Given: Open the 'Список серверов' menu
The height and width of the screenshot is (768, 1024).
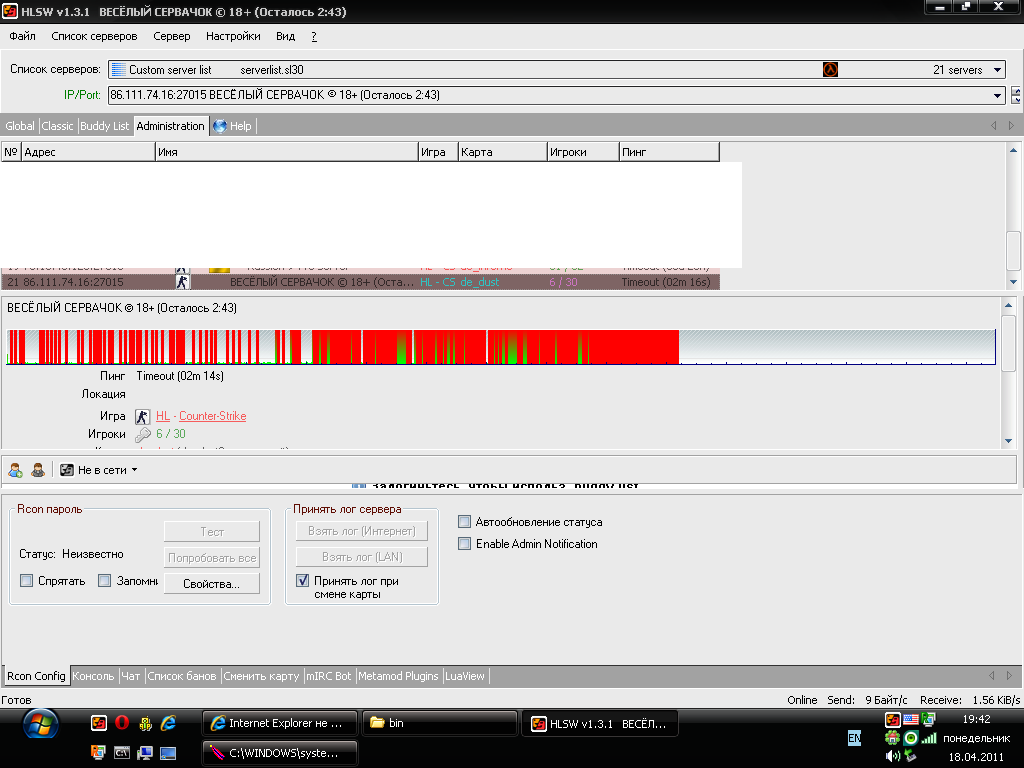Looking at the screenshot, I should pyautogui.click(x=94, y=36).
